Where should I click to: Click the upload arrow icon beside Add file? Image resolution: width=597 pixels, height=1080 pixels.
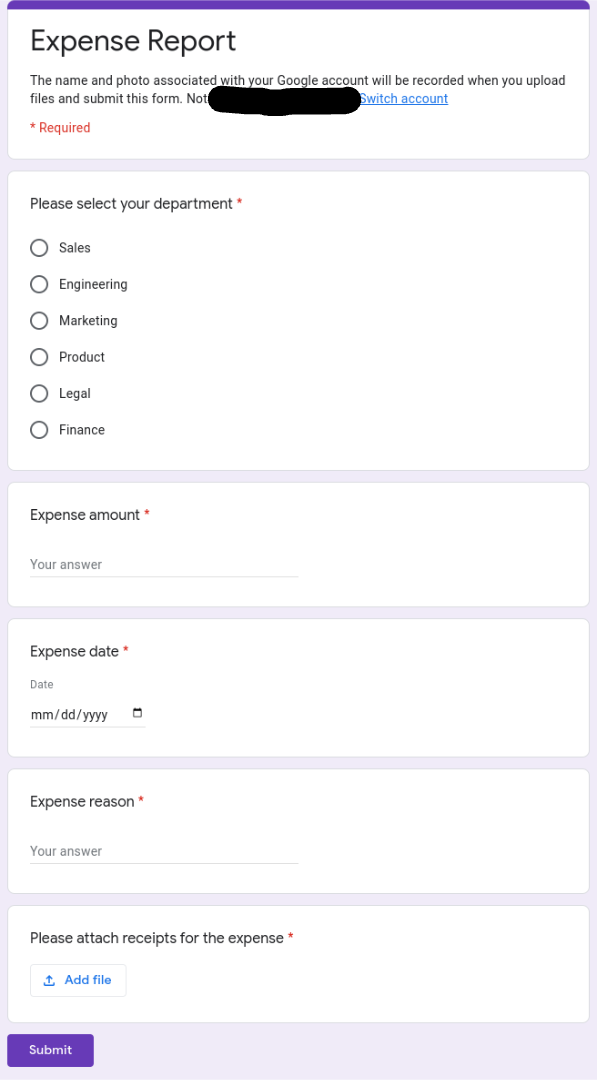click(49, 980)
